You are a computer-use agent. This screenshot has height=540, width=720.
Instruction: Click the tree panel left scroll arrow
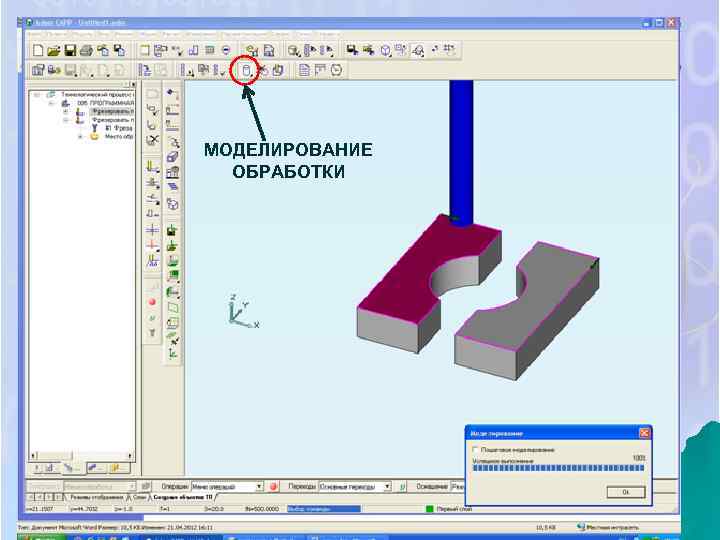(x=33, y=456)
